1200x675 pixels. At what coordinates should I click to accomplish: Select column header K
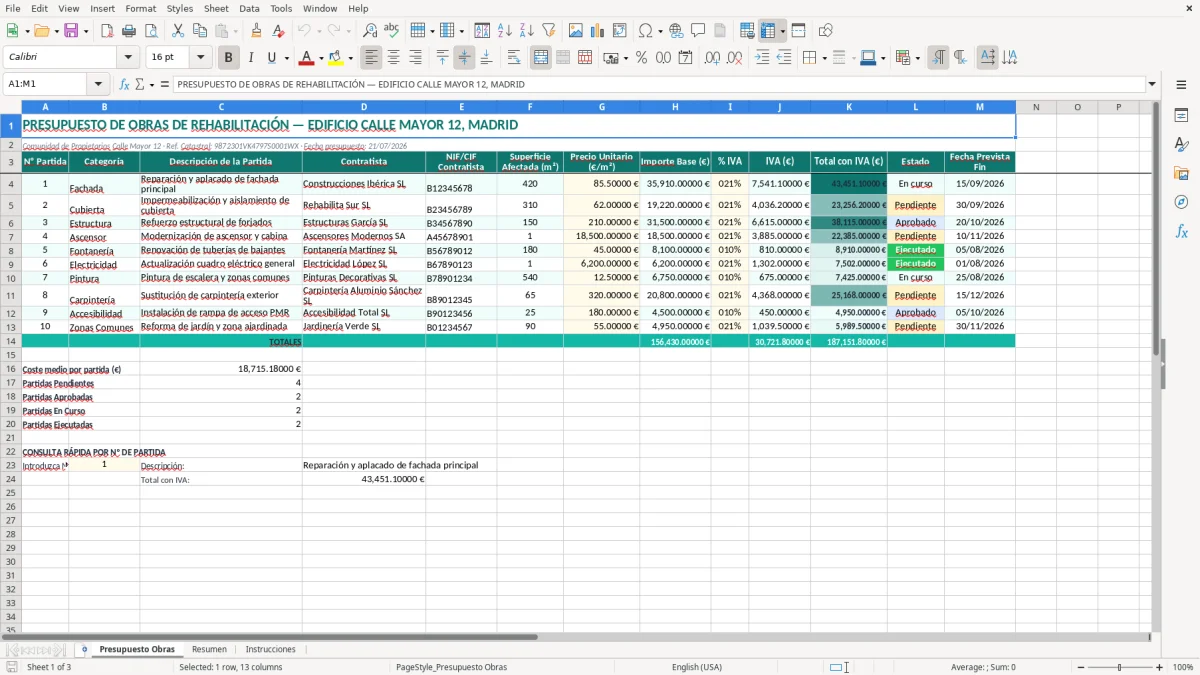click(x=849, y=107)
